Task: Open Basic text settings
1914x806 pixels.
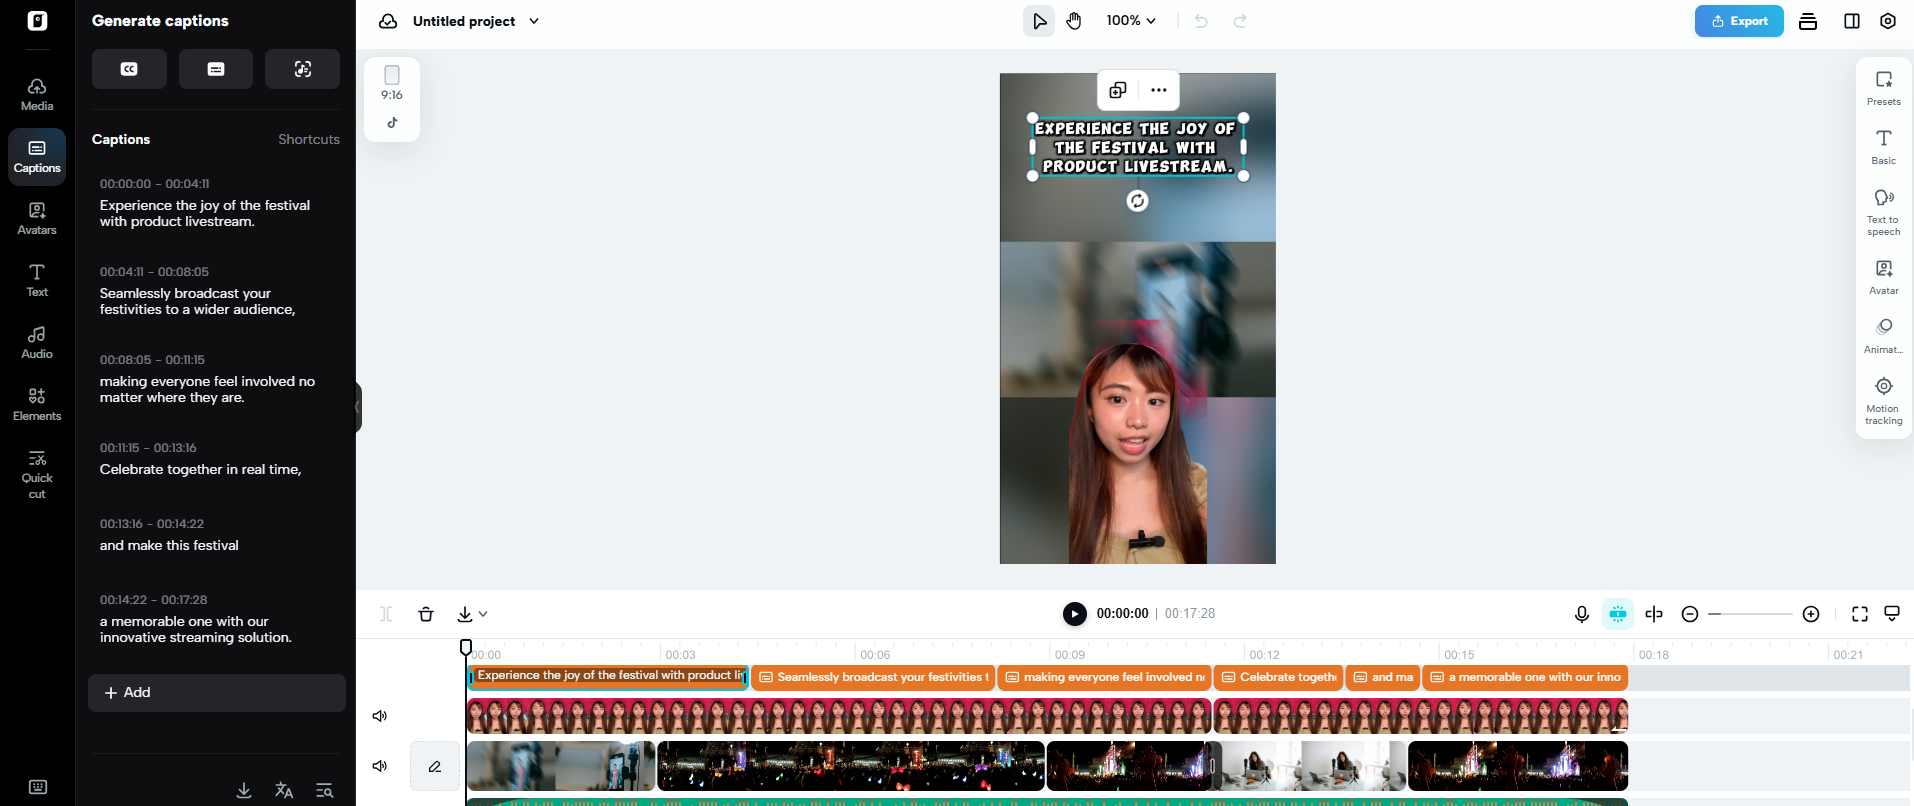Action: click(x=1884, y=146)
